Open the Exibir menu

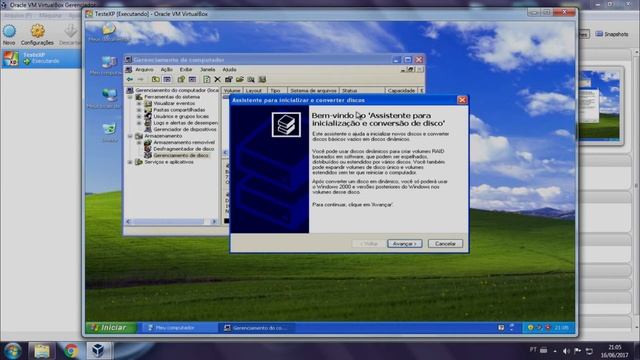tap(186, 70)
